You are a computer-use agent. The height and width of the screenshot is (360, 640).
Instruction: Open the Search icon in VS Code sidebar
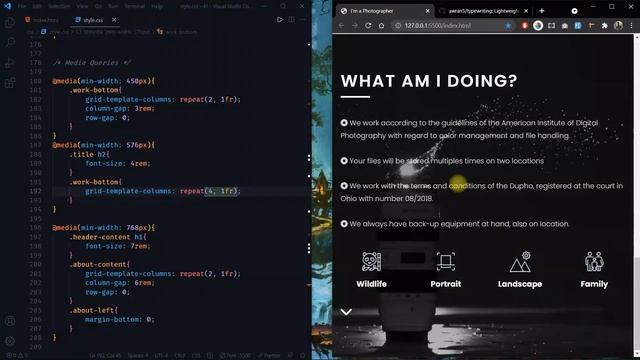pos(10,42)
